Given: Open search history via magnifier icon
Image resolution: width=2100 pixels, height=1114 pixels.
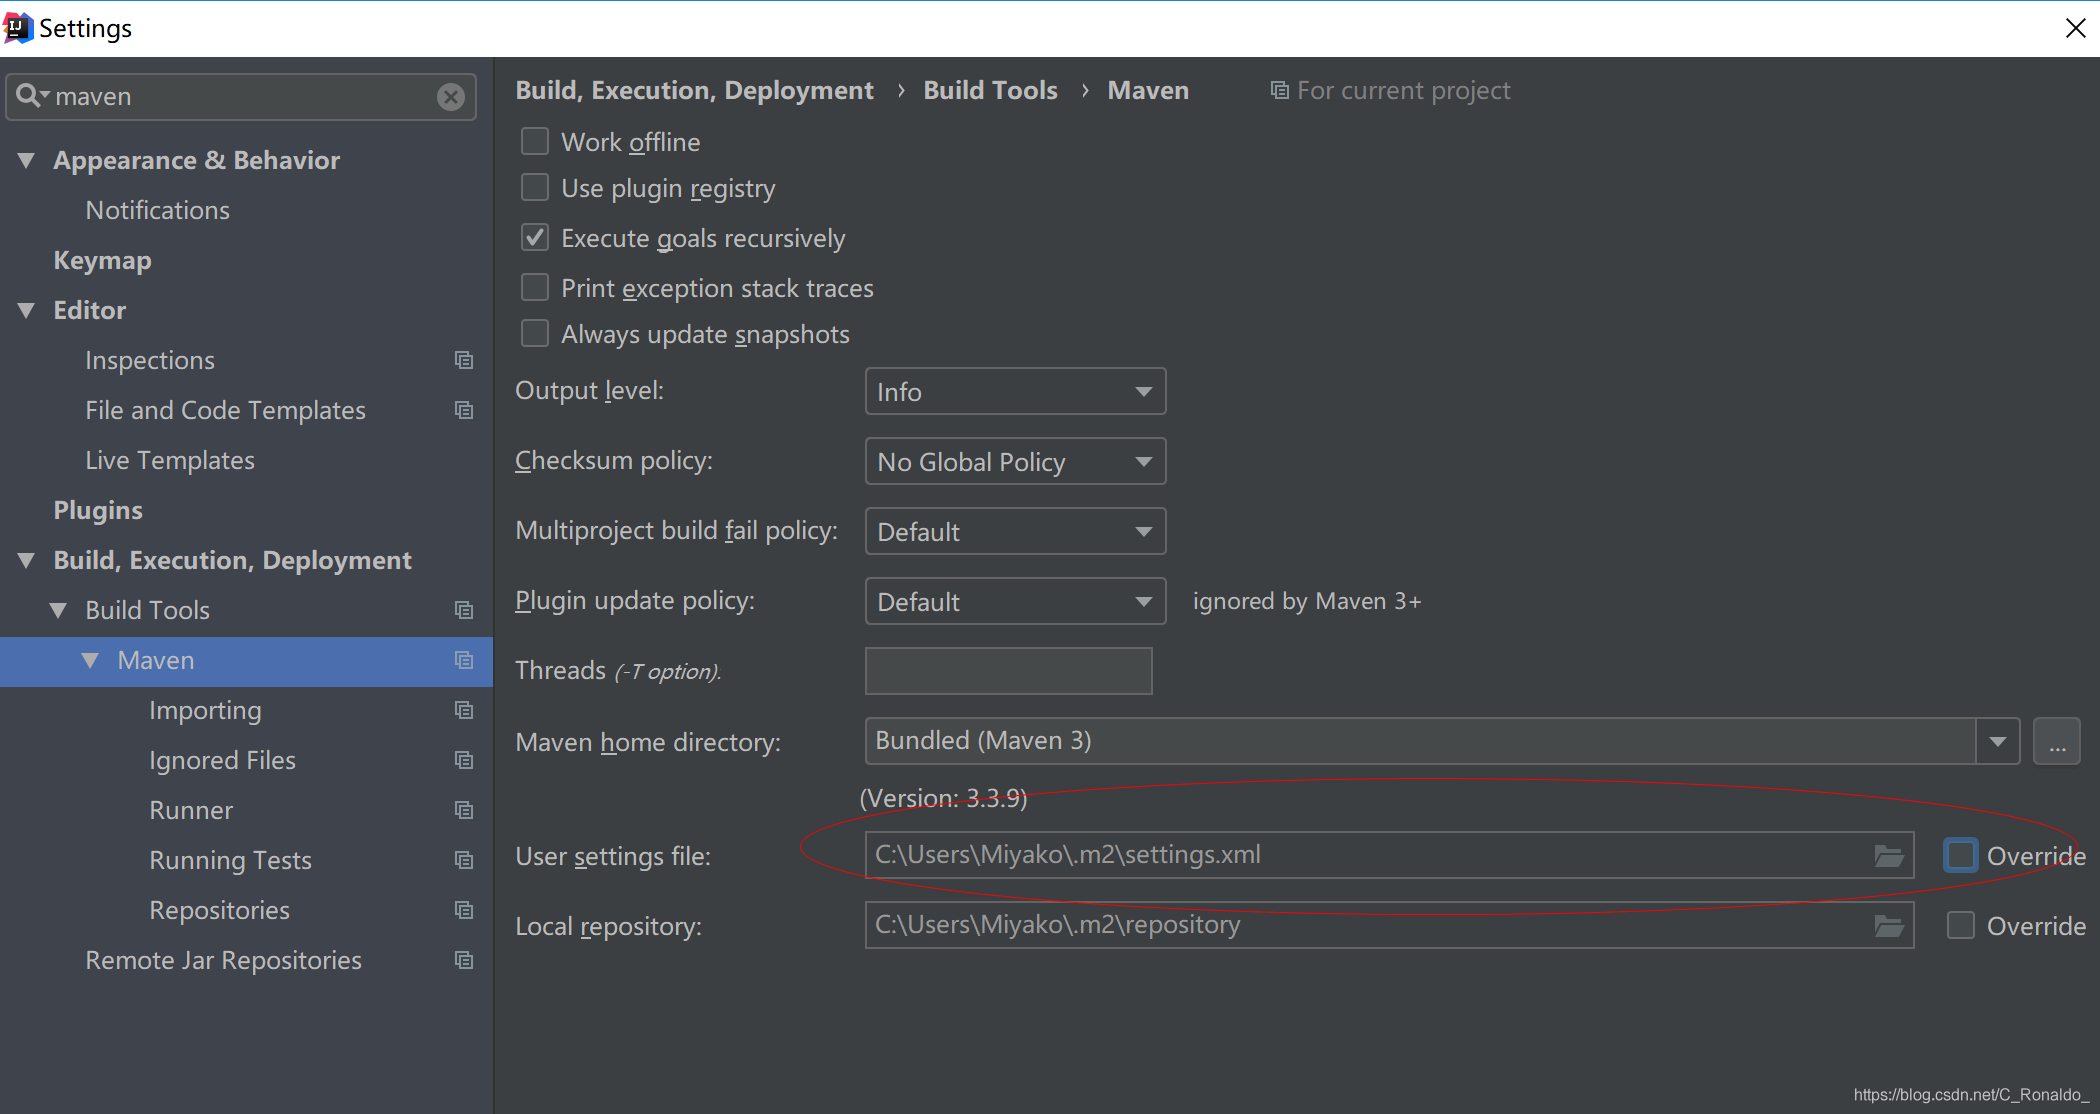Looking at the screenshot, I should pyautogui.click(x=31, y=96).
